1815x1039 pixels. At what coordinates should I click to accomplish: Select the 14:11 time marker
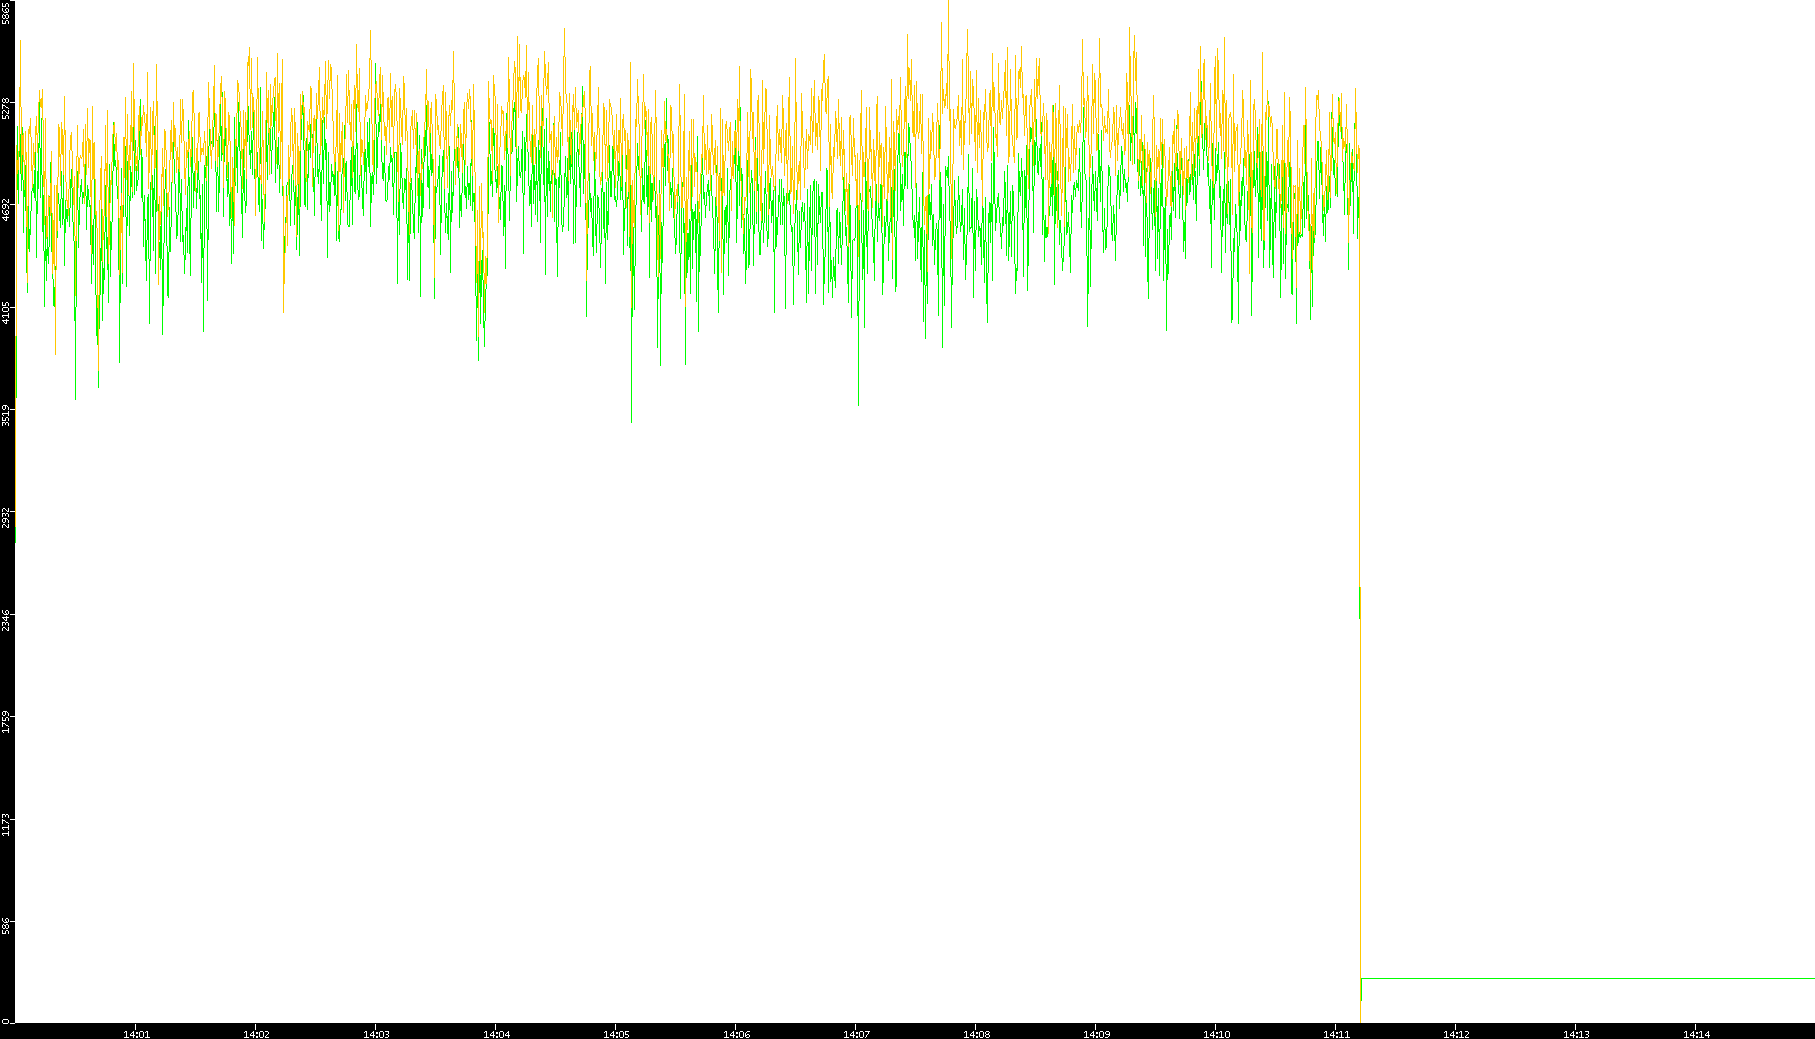1336,1033
